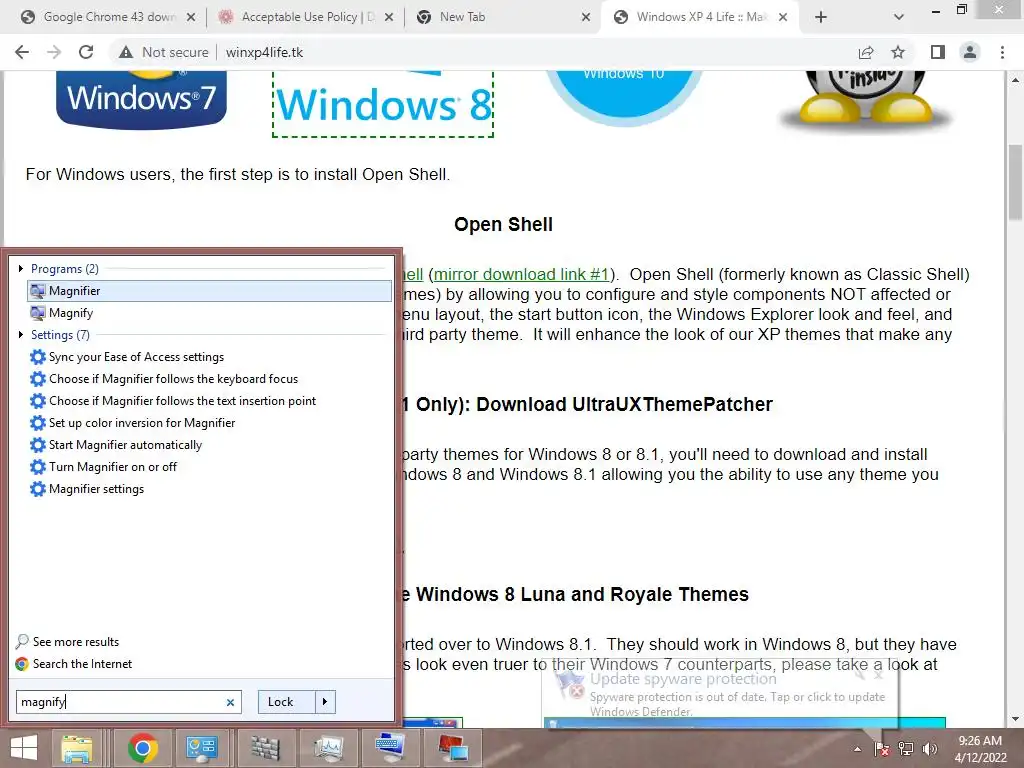Open the on-screen keyboard taskbar icon

390,748
